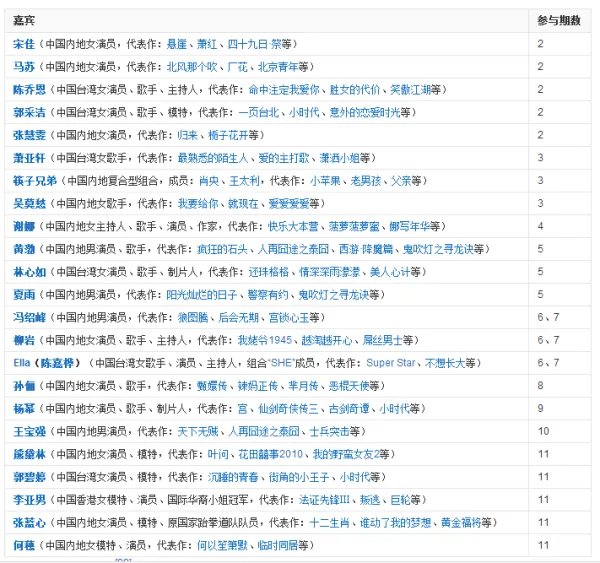Open the 张慧雯 guest link
The image size is (600, 563).
click(29, 135)
